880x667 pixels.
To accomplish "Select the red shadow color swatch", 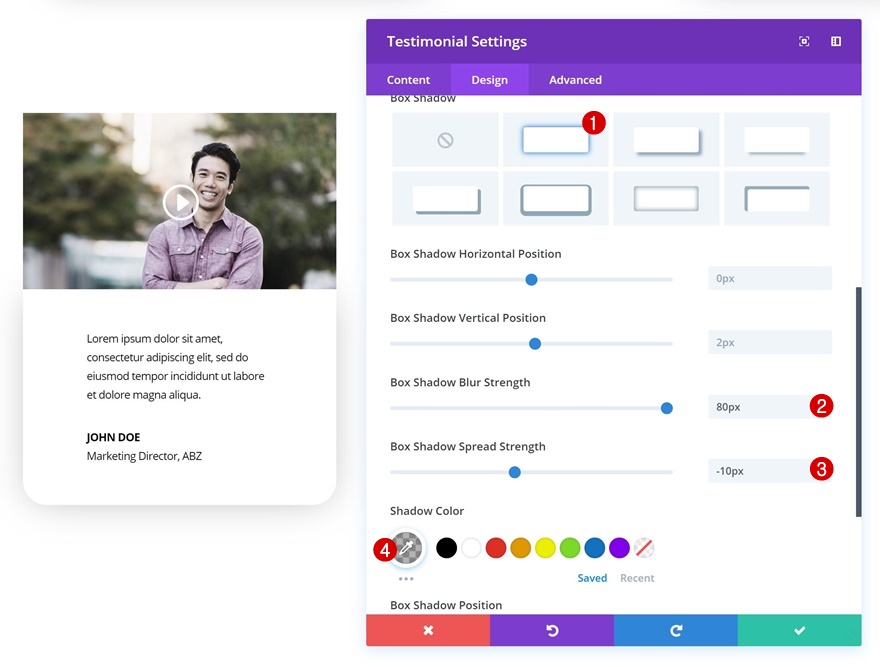I will coord(495,547).
